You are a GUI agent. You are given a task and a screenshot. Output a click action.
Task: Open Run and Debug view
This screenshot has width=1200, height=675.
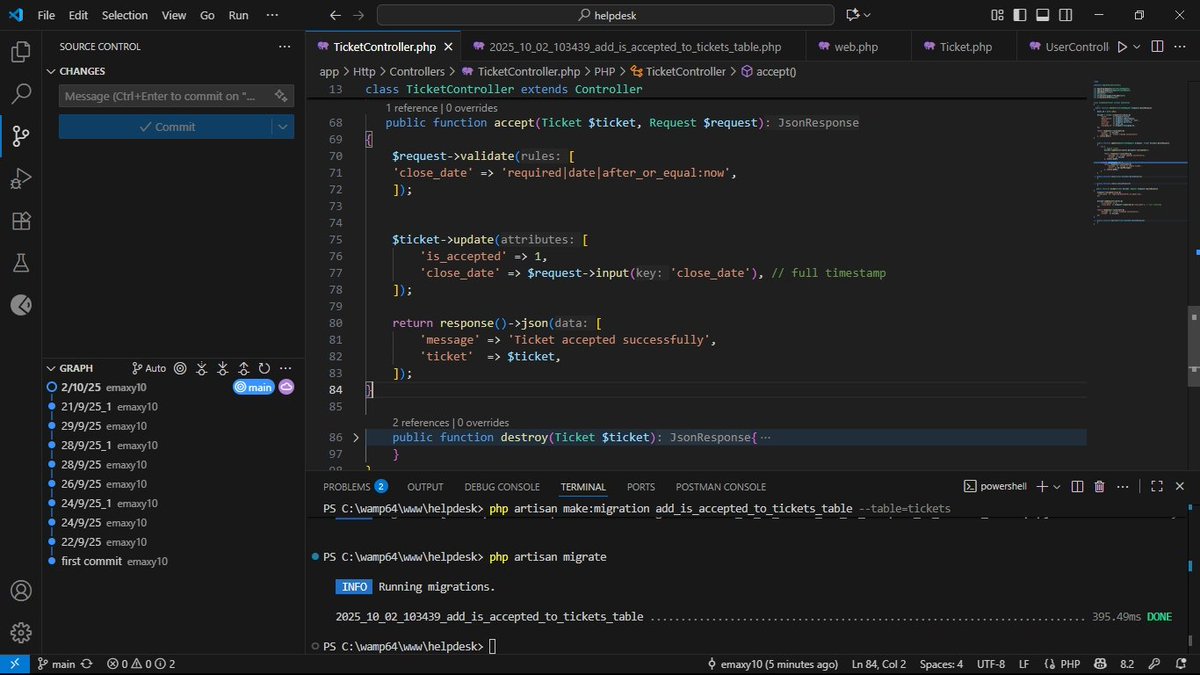20,179
